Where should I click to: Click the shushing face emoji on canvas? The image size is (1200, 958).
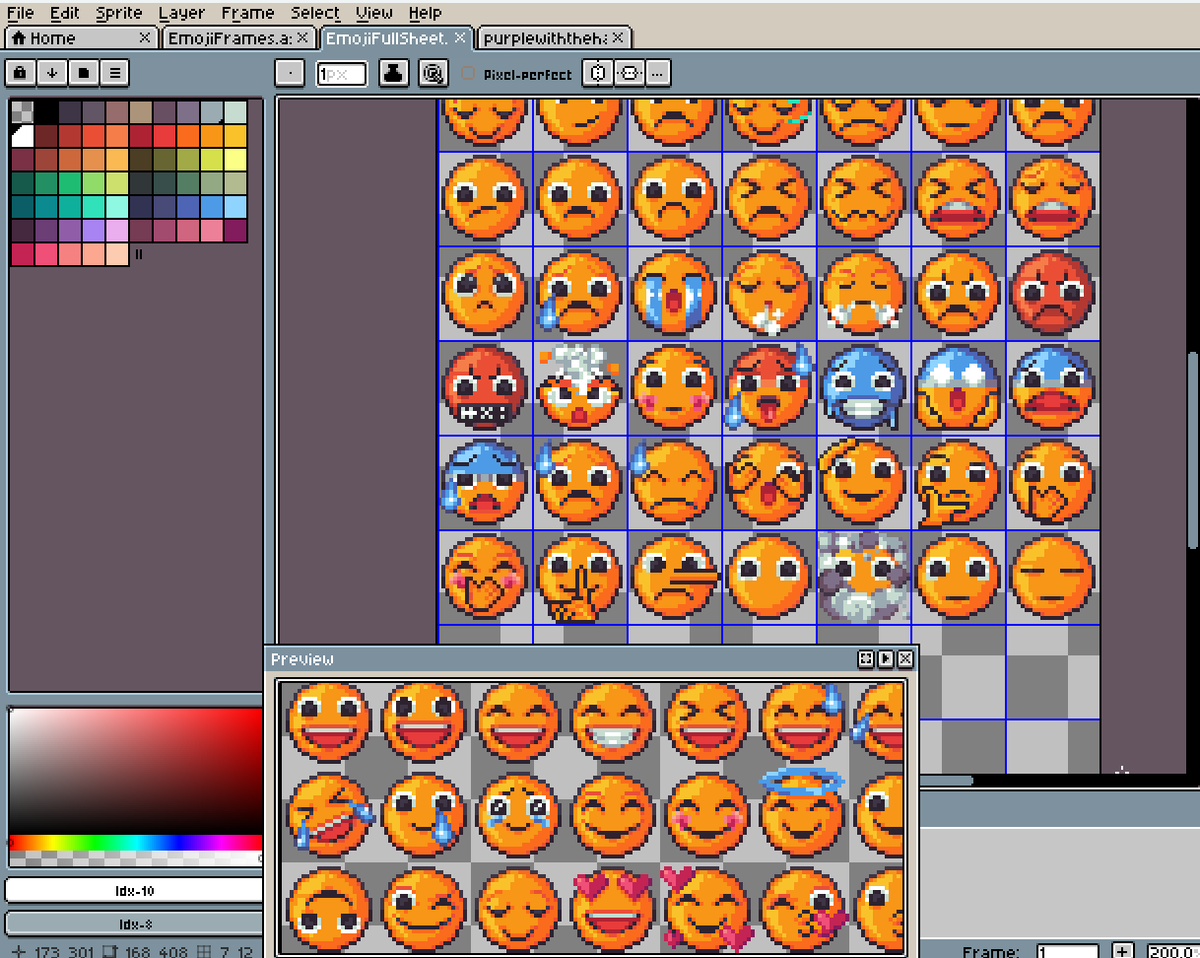tap(579, 578)
